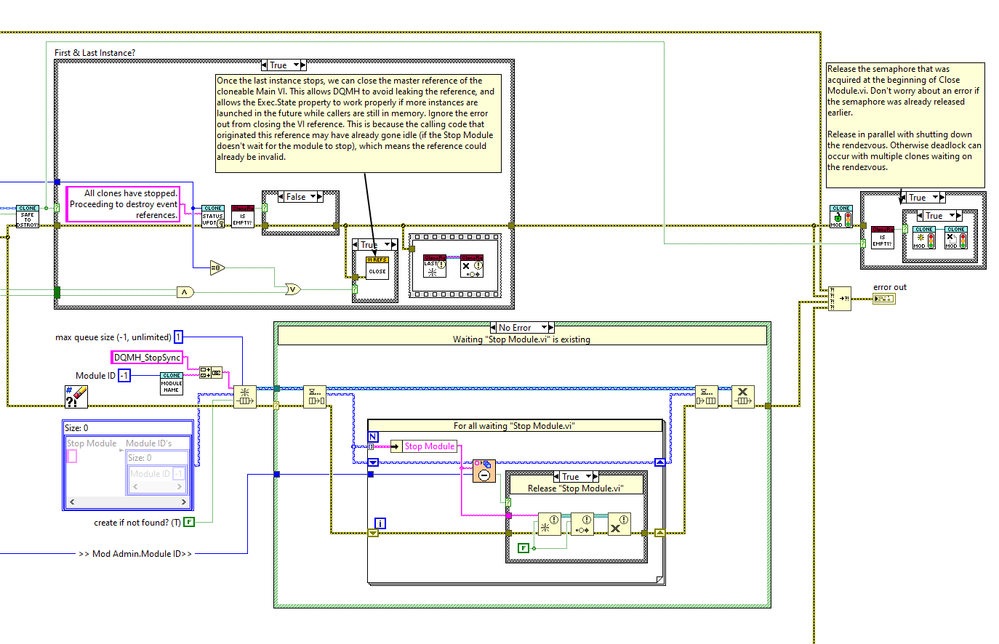Viewport: 999px width, 644px height.
Task: Toggle the create if not found boolean constant
Action: pyautogui.click(x=189, y=522)
